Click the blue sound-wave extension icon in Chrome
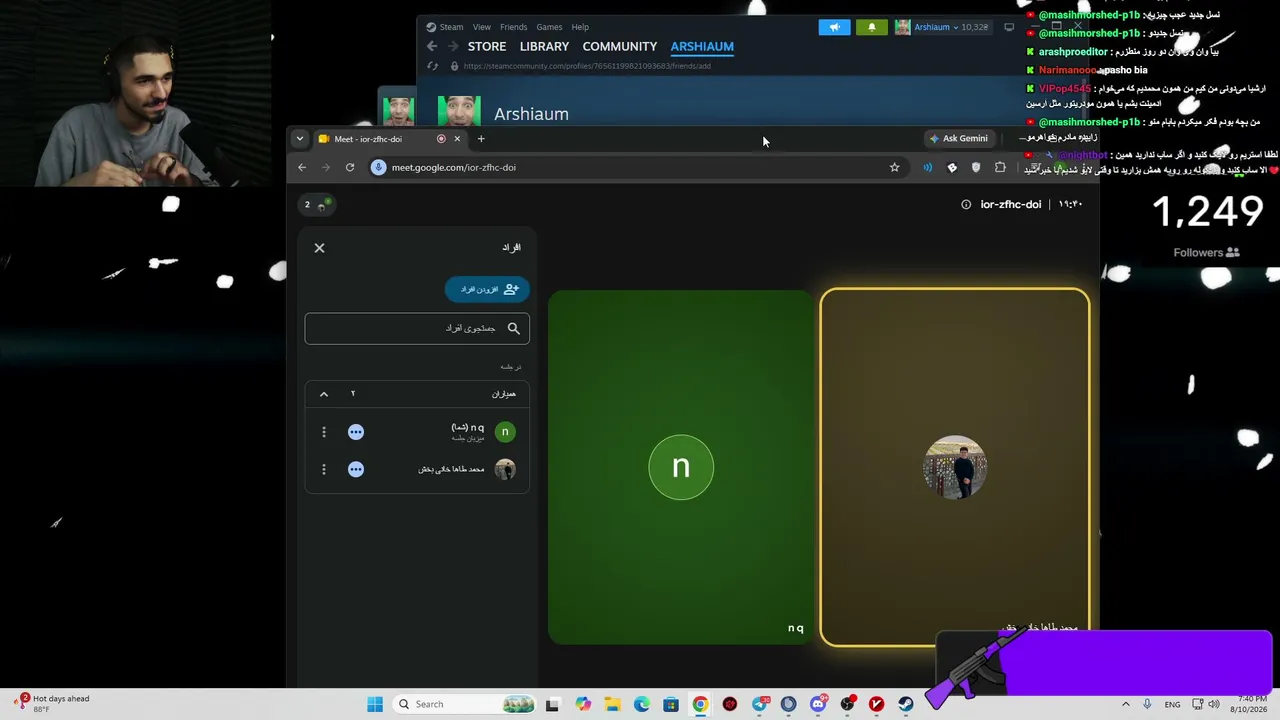Image resolution: width=1280 pixels, height=720 pixels. [x=928, y=167]
